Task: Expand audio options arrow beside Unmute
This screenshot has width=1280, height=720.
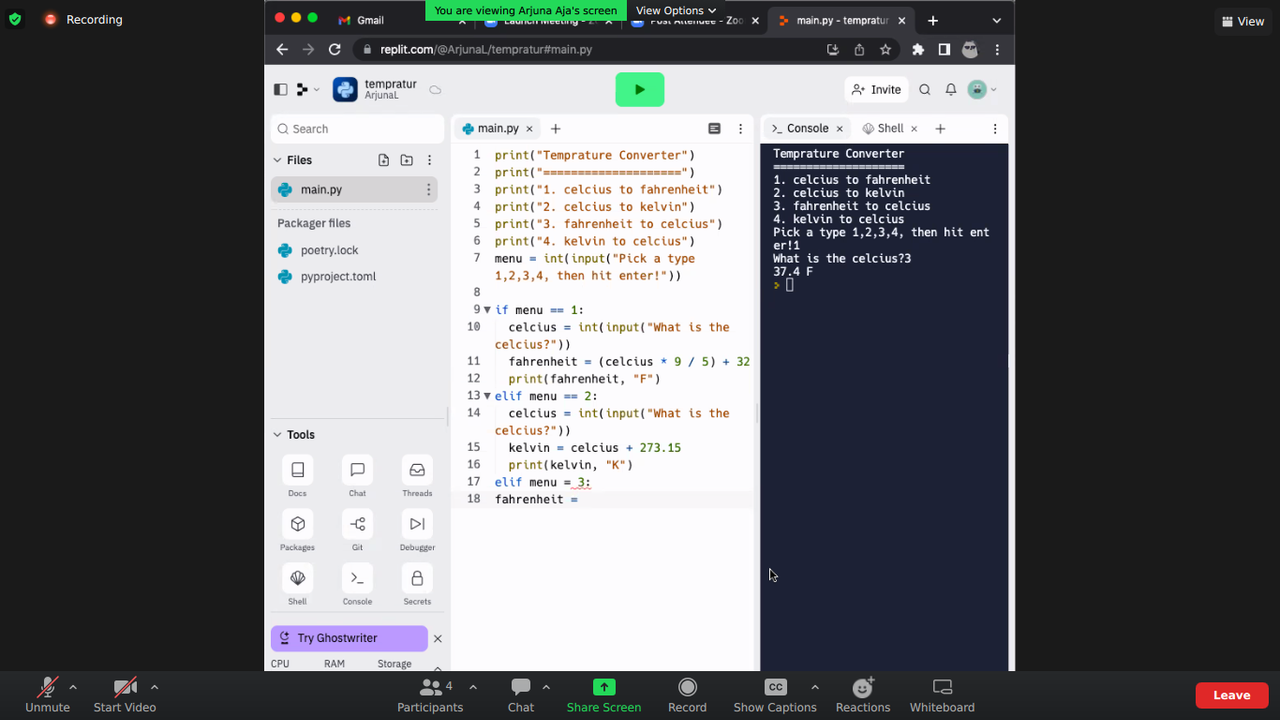Action: tap(73, 687)
